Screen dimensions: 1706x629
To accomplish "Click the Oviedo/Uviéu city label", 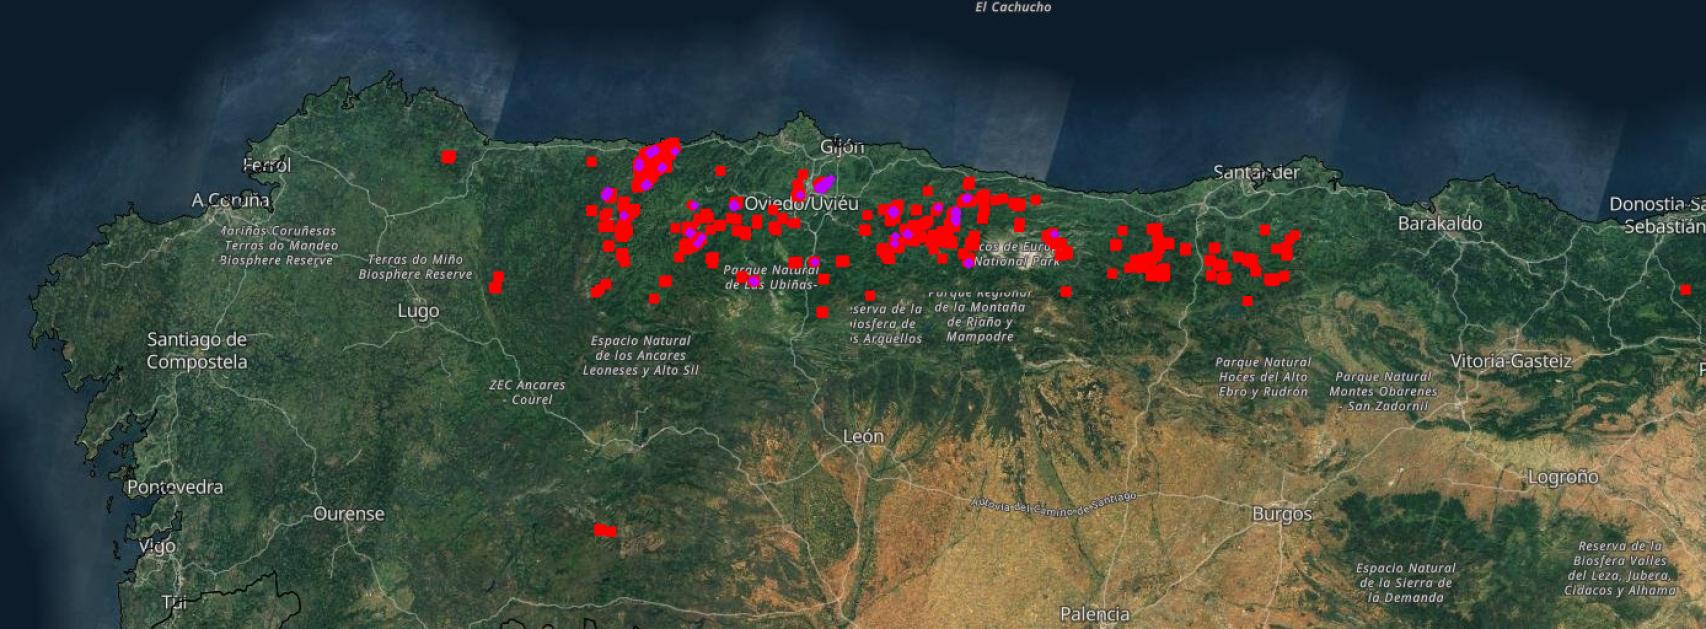I will coord(801,204).
